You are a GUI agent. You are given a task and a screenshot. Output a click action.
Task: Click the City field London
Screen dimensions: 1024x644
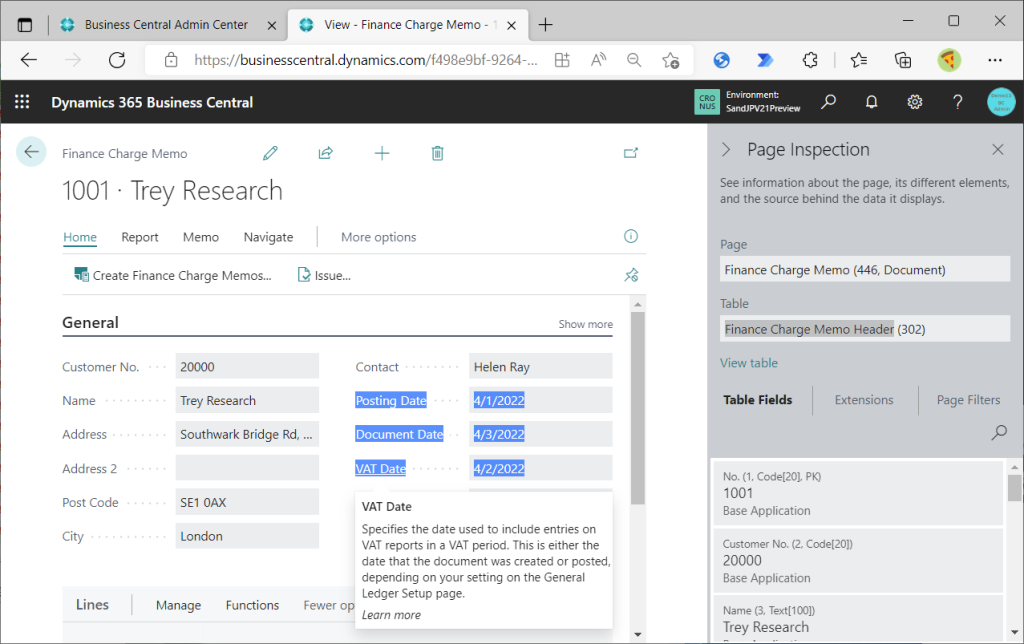click(247, 536)
